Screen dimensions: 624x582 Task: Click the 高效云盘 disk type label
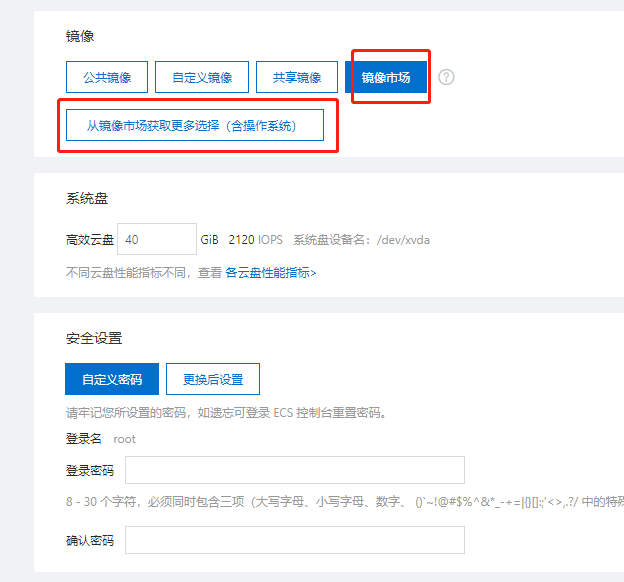[89, 240]
